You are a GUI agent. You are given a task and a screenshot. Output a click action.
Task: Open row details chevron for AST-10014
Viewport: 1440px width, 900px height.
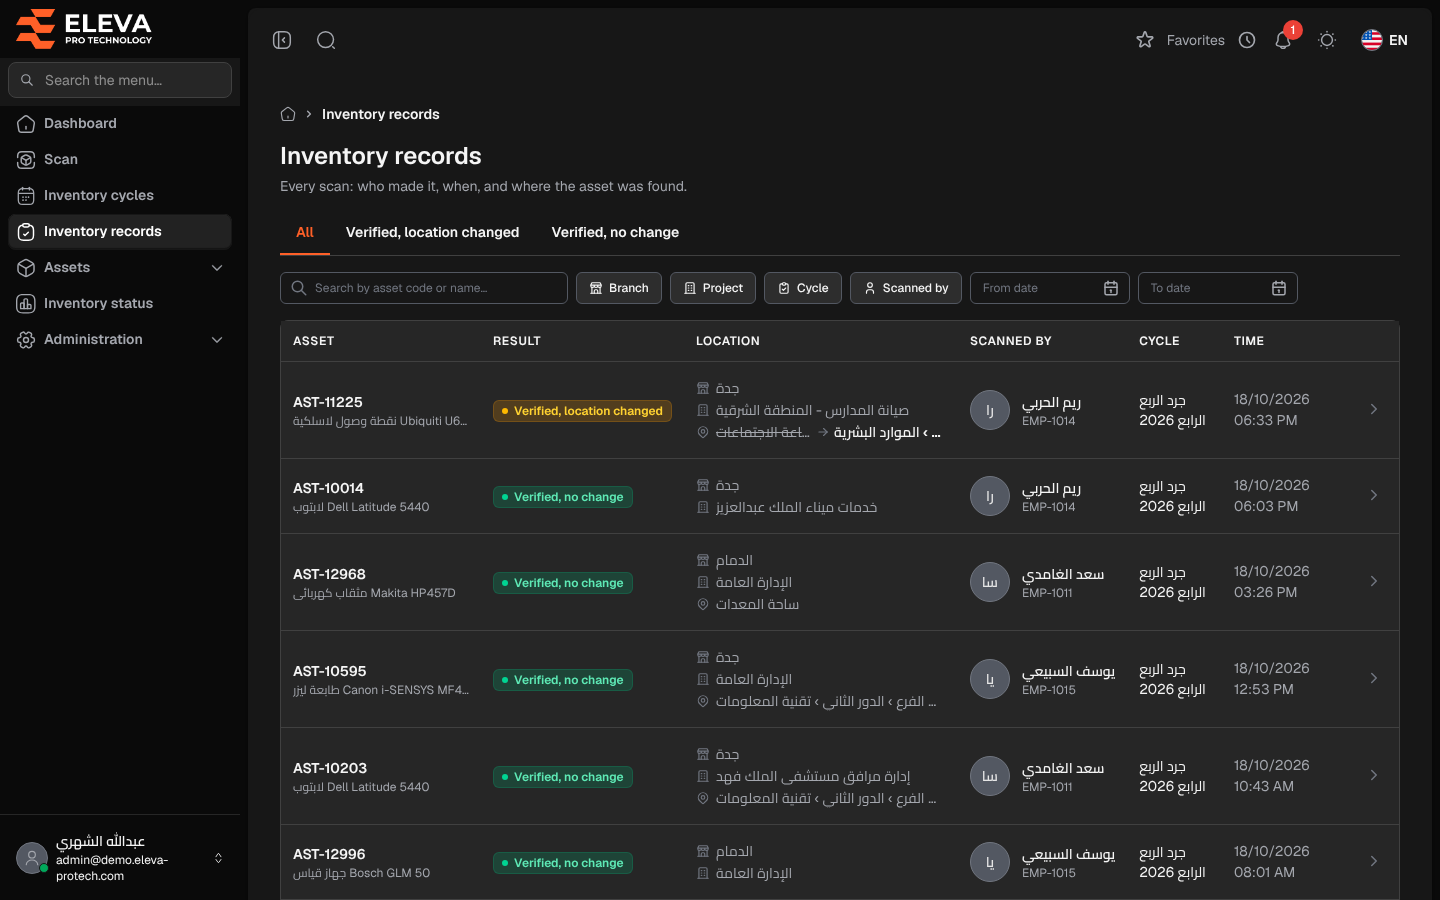(x=1374, y=495)
